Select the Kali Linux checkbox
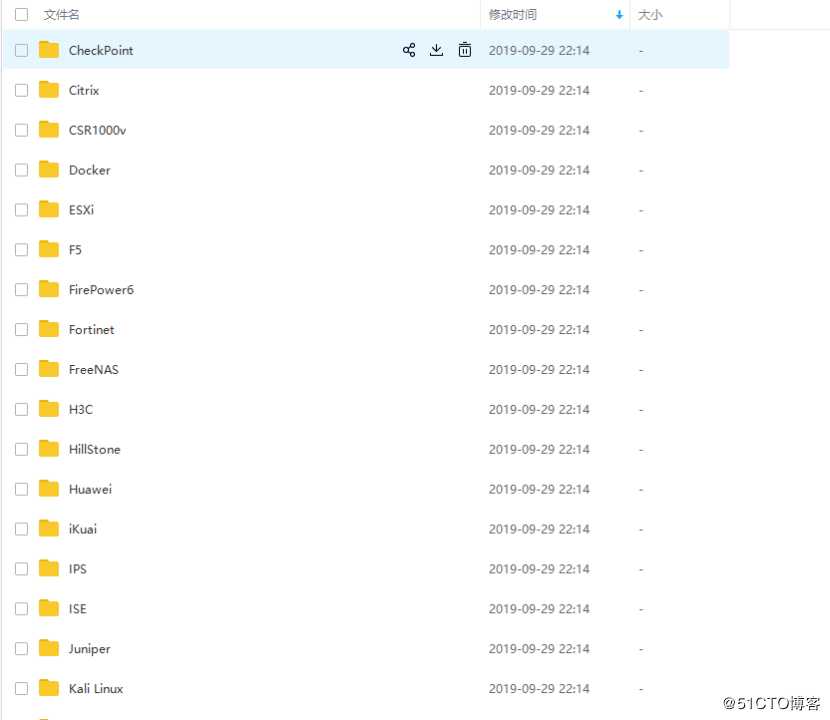The height and width of the screenshot is (720, 830). pos(22,688)
